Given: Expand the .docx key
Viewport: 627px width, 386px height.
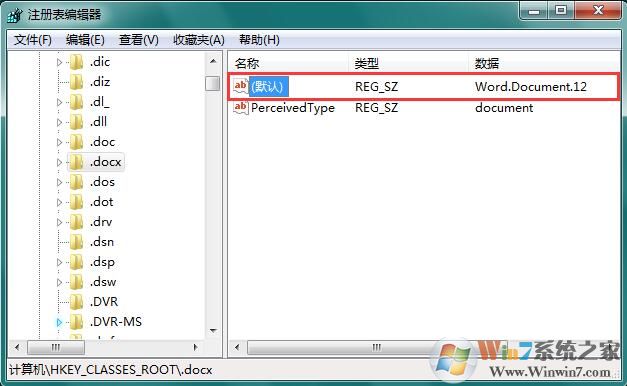Looking at the screenshot, I should (59, 162).
